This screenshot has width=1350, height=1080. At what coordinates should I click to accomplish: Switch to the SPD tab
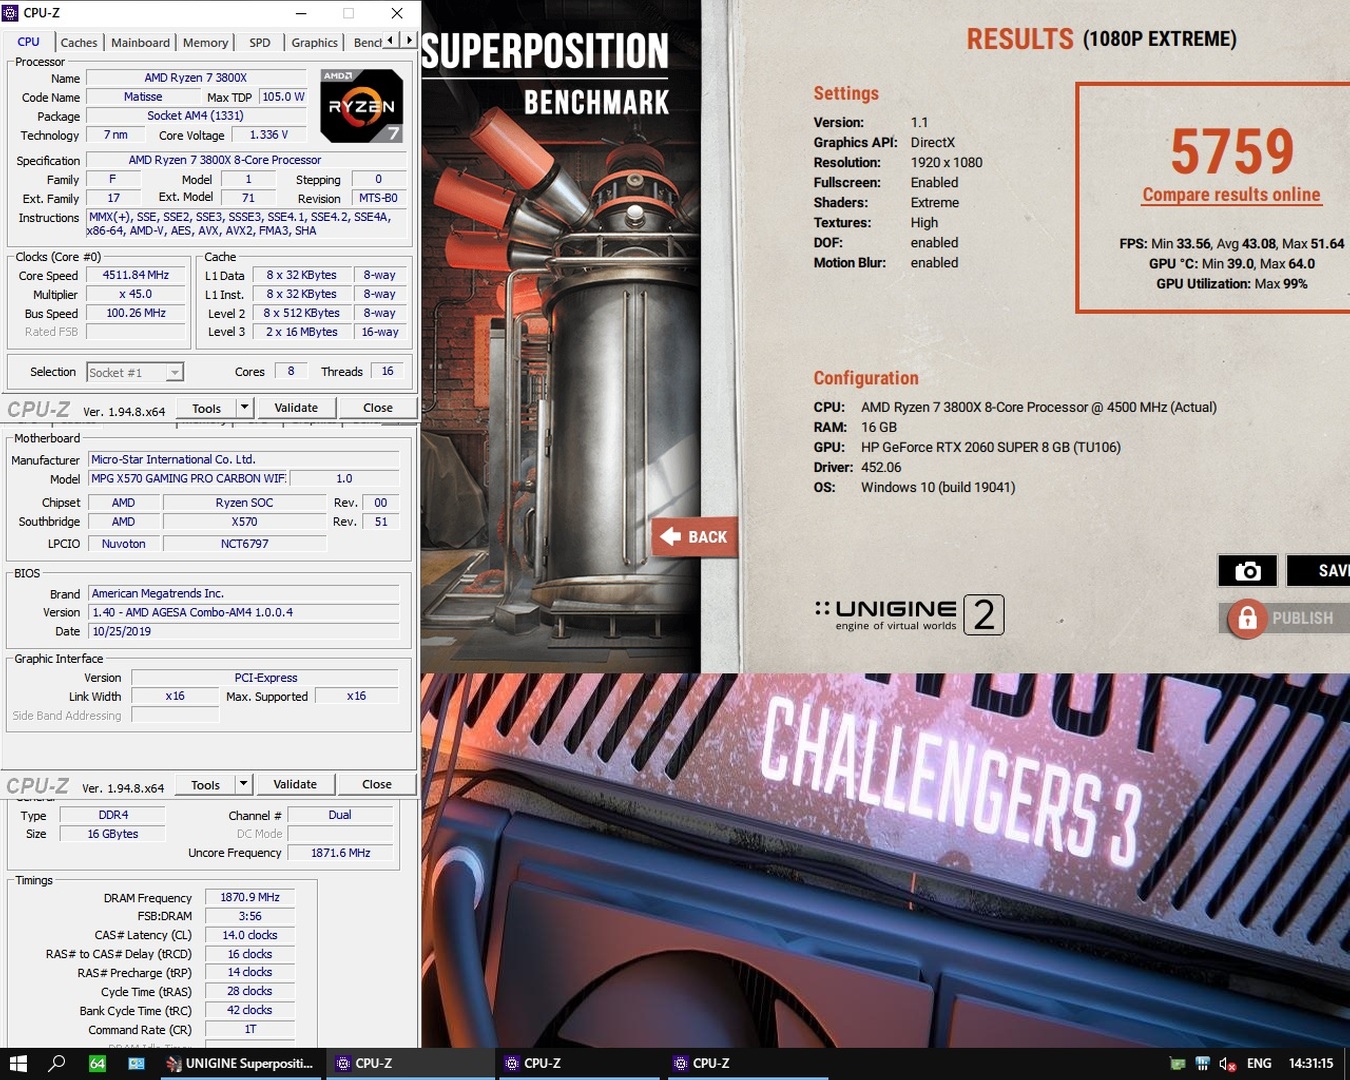(260, 43)
